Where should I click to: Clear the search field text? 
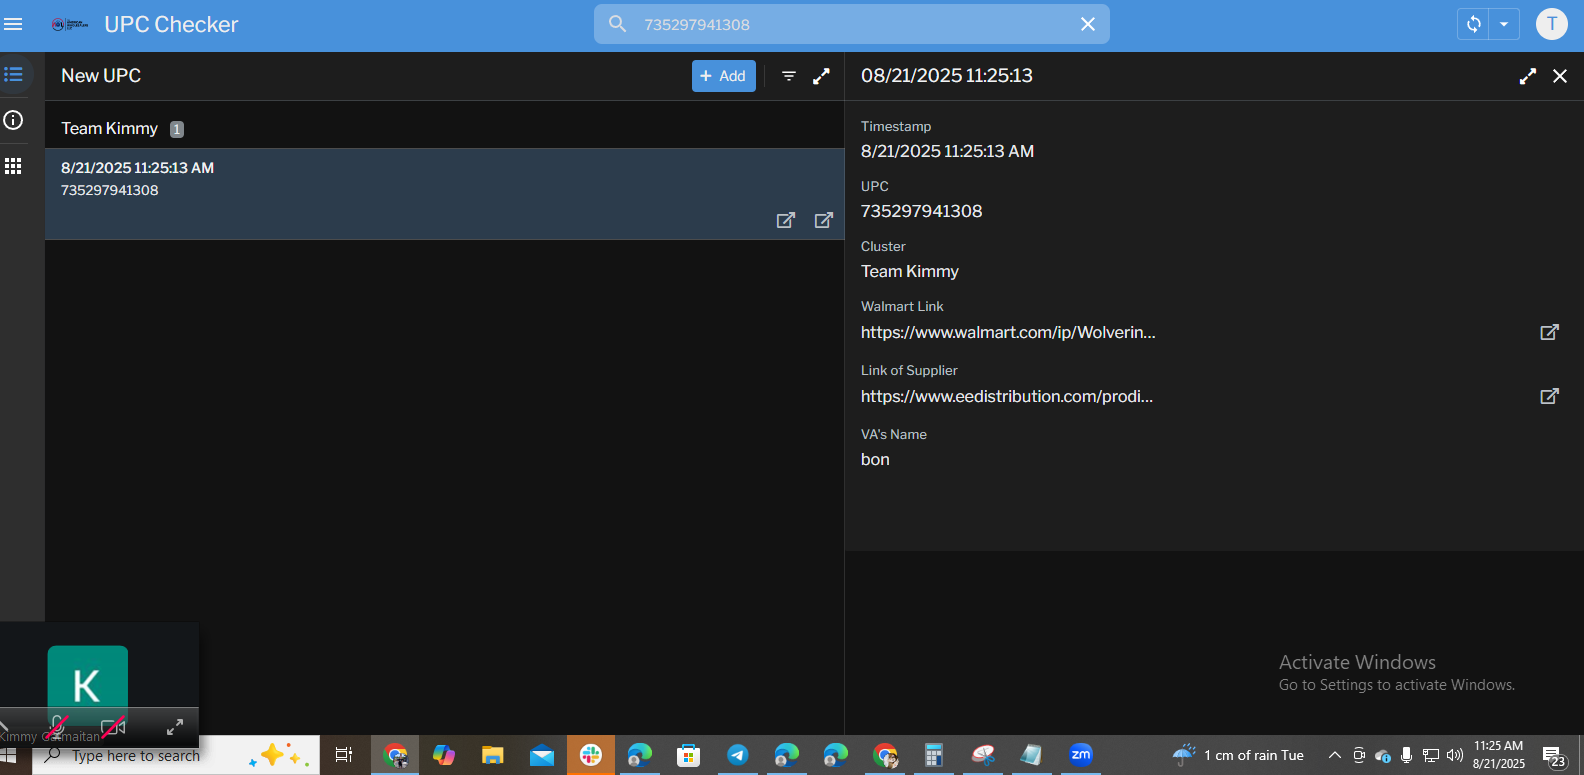1088,24
